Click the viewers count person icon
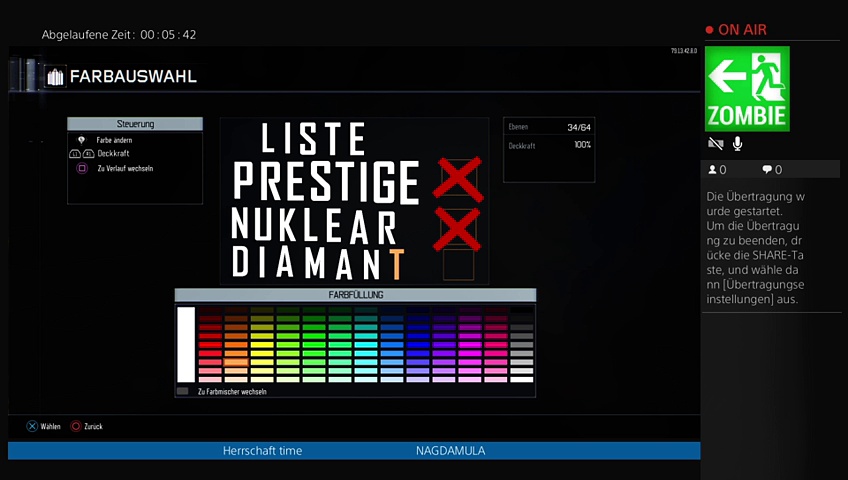 (x=712, y=170)
